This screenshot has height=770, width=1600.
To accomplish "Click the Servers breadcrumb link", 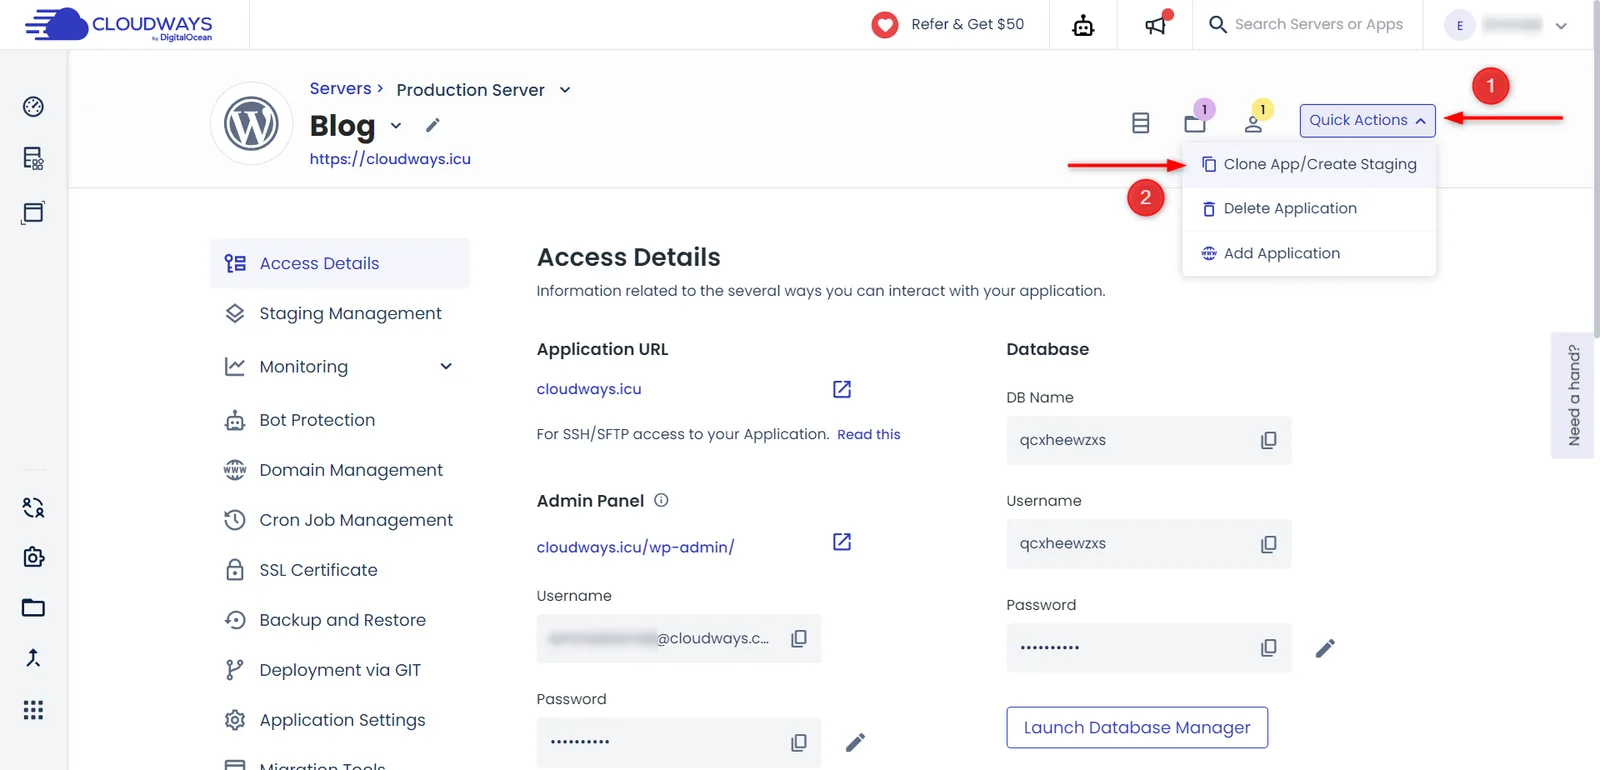I will pos(340,89).
